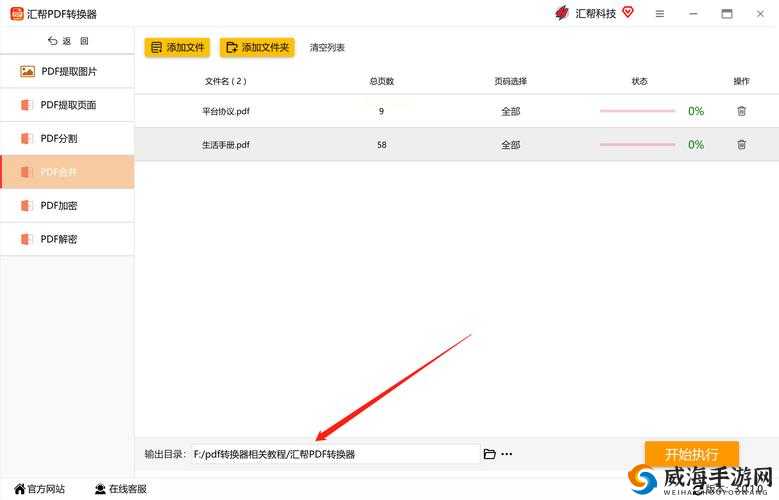Open page selection 全部 for 平台协议.pdf

(x=510, y=111)
